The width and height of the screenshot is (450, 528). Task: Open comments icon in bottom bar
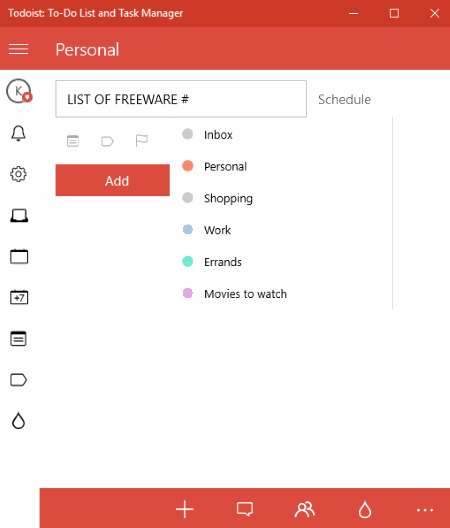click(x=245, y=509)
